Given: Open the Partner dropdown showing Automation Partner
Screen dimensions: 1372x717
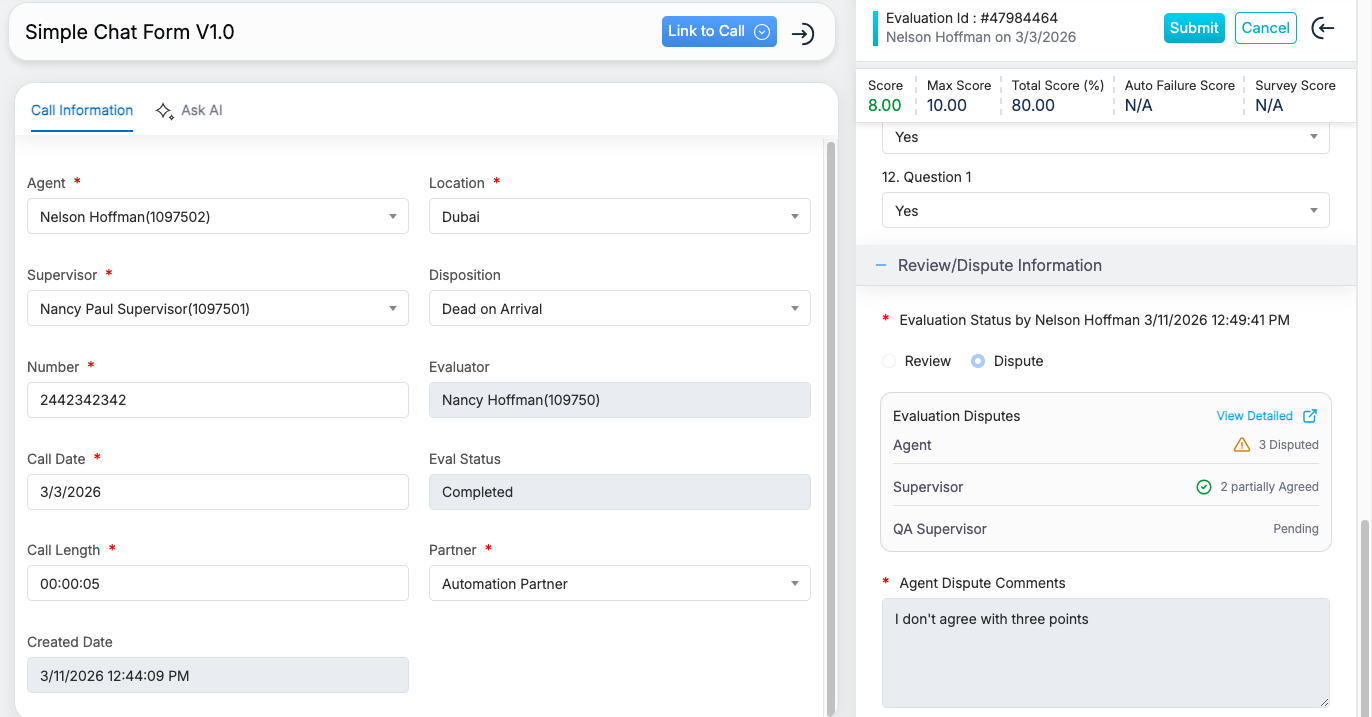Looking at the screenshot, I should tap(619, 584).
